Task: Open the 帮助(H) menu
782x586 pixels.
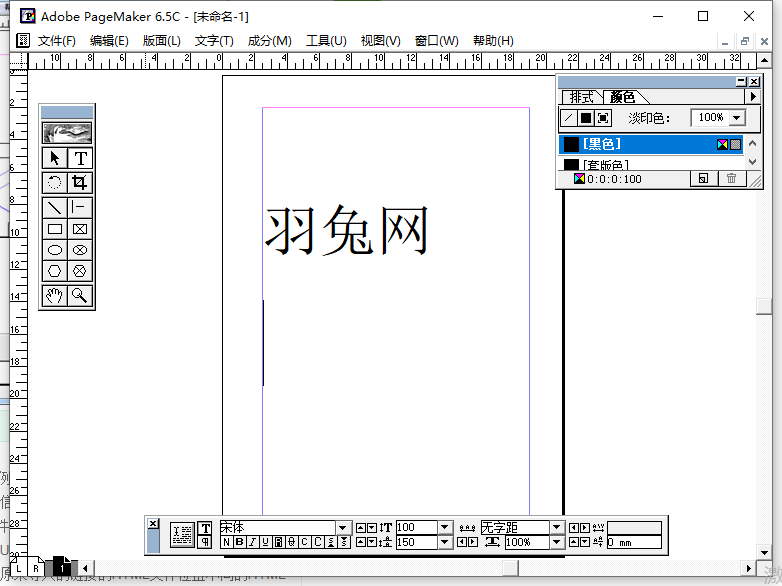Action: pyautogui.click(x=493, y=41)
